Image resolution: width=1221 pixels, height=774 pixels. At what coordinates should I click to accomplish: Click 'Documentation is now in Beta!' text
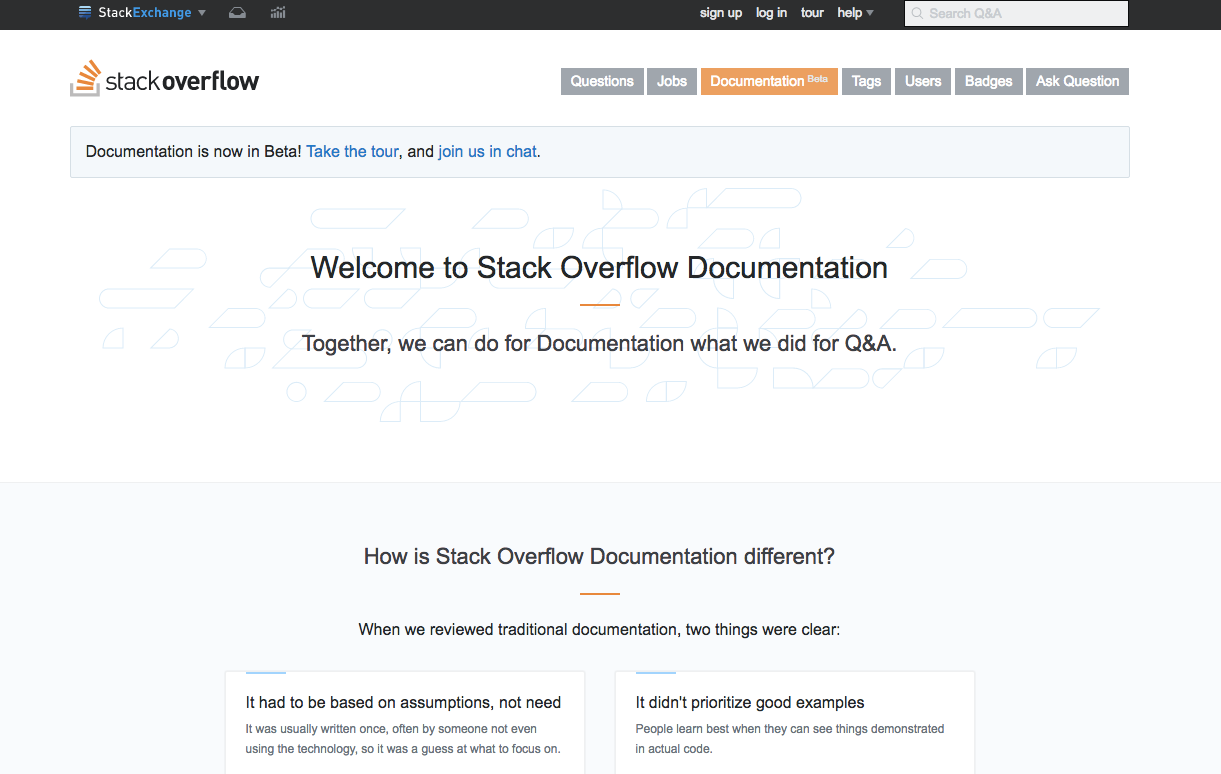click(x=194, y=152)
